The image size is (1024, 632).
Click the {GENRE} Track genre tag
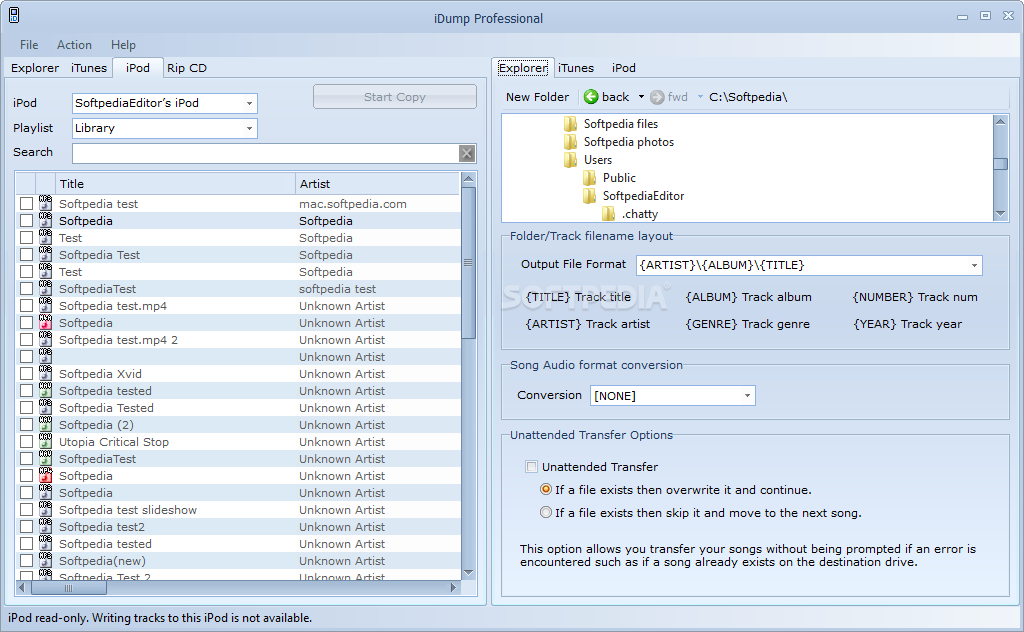[747, 324]
